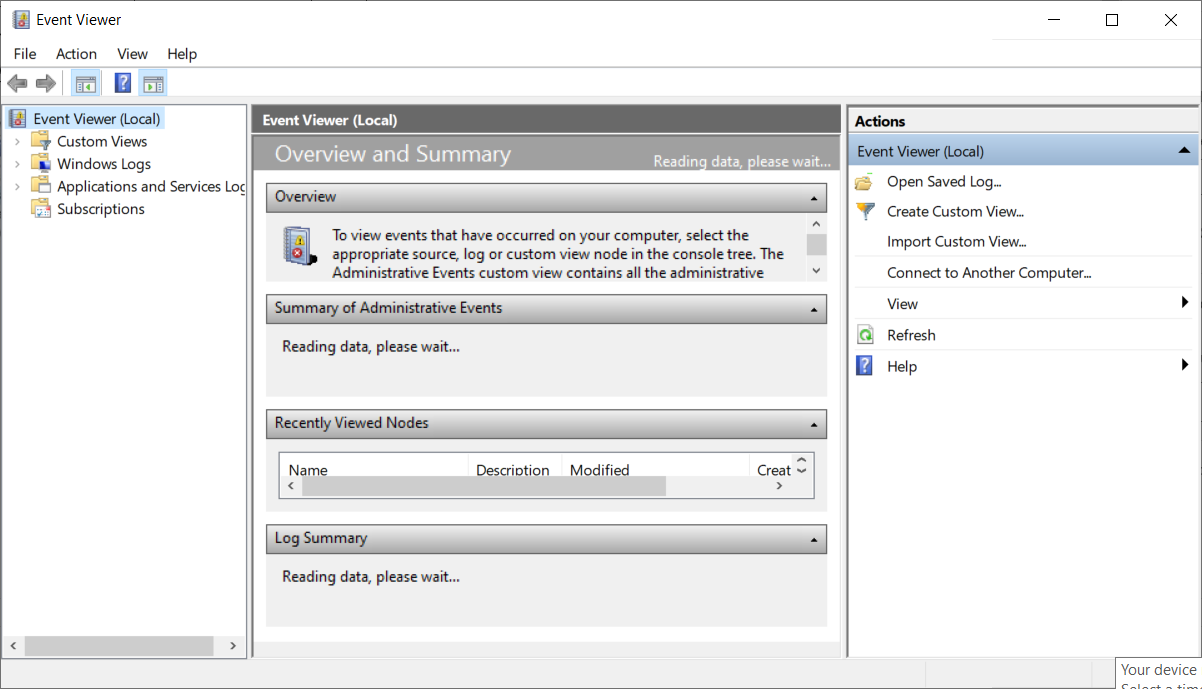Expand the Windows Logs tree node
This screenshot has width=1202, height=689.
point(17,164)
